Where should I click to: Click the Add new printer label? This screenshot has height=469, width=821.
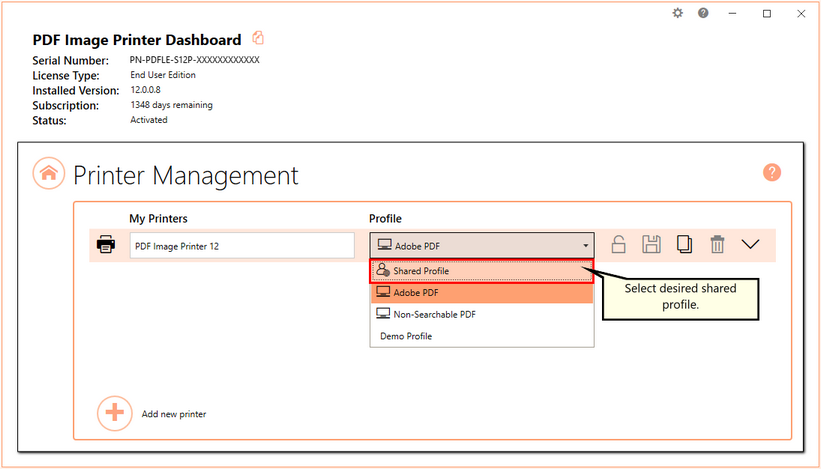(174, 414)
